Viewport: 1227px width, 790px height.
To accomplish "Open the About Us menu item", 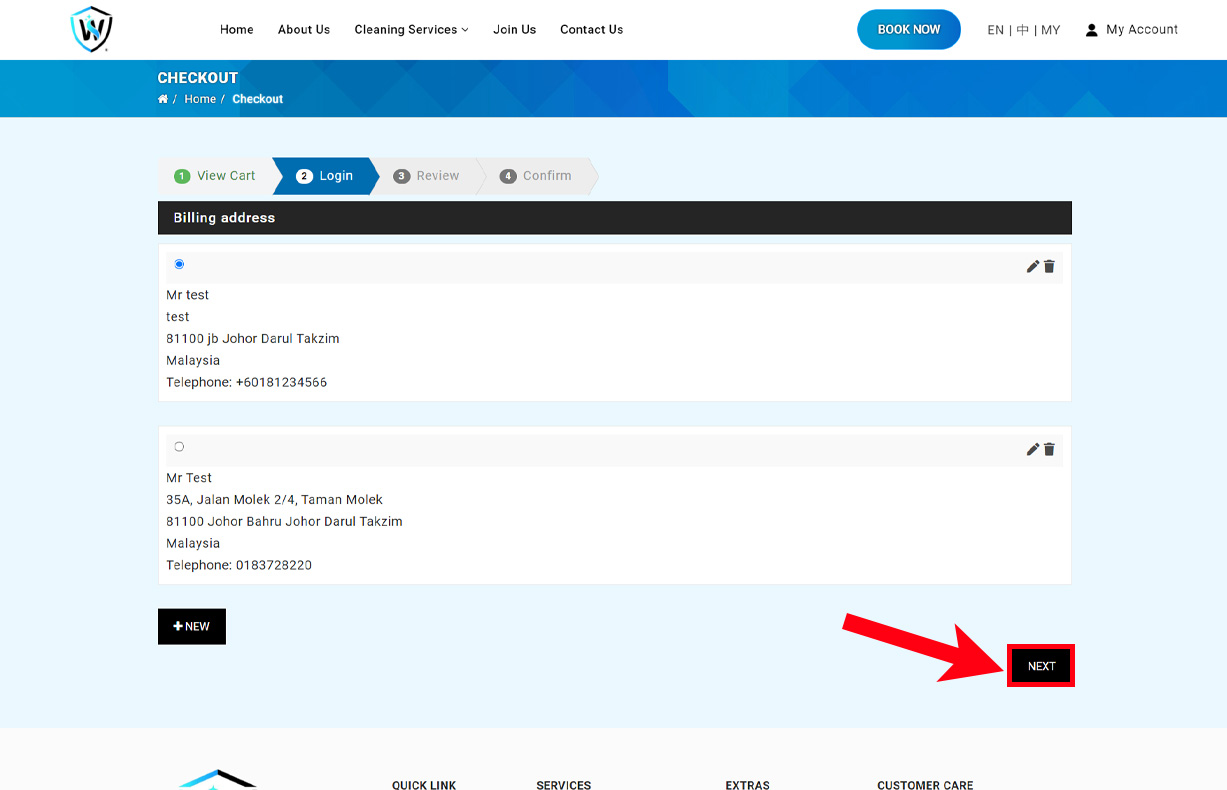I will (x=304, y=30).
